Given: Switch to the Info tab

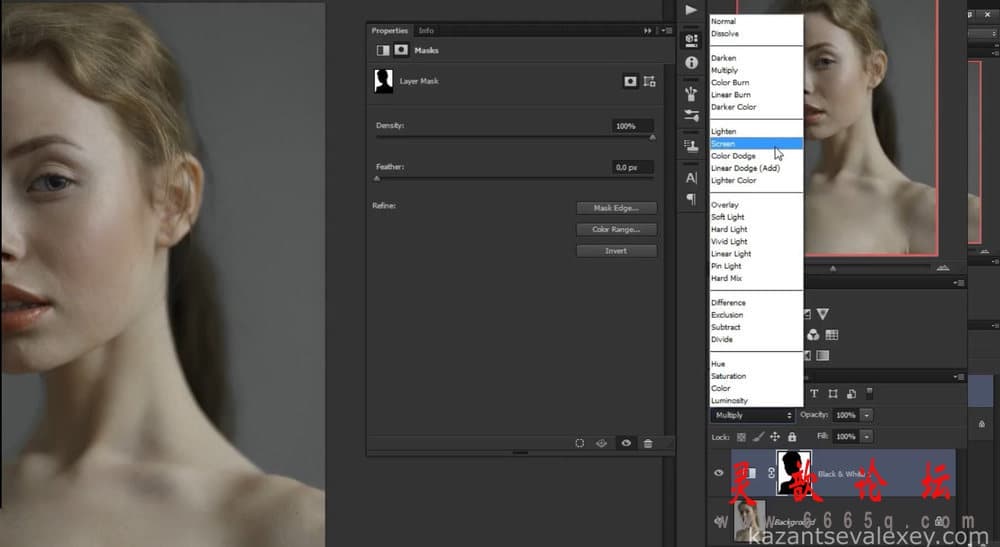Looking at the screenshot, I should (426, 31).
